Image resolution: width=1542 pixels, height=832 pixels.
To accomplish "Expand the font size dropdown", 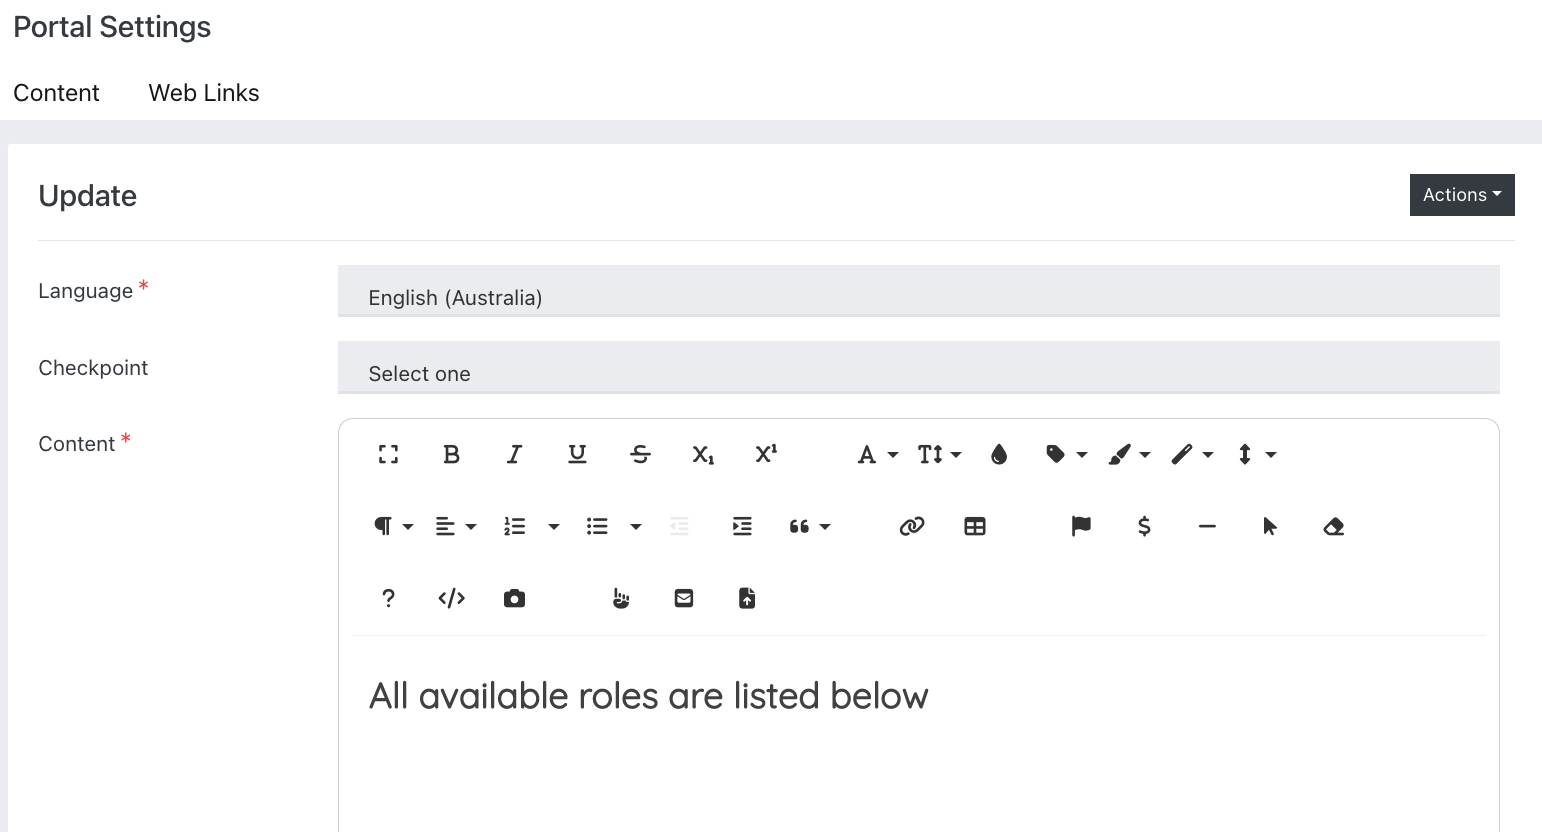I will [x=939, y=455].
